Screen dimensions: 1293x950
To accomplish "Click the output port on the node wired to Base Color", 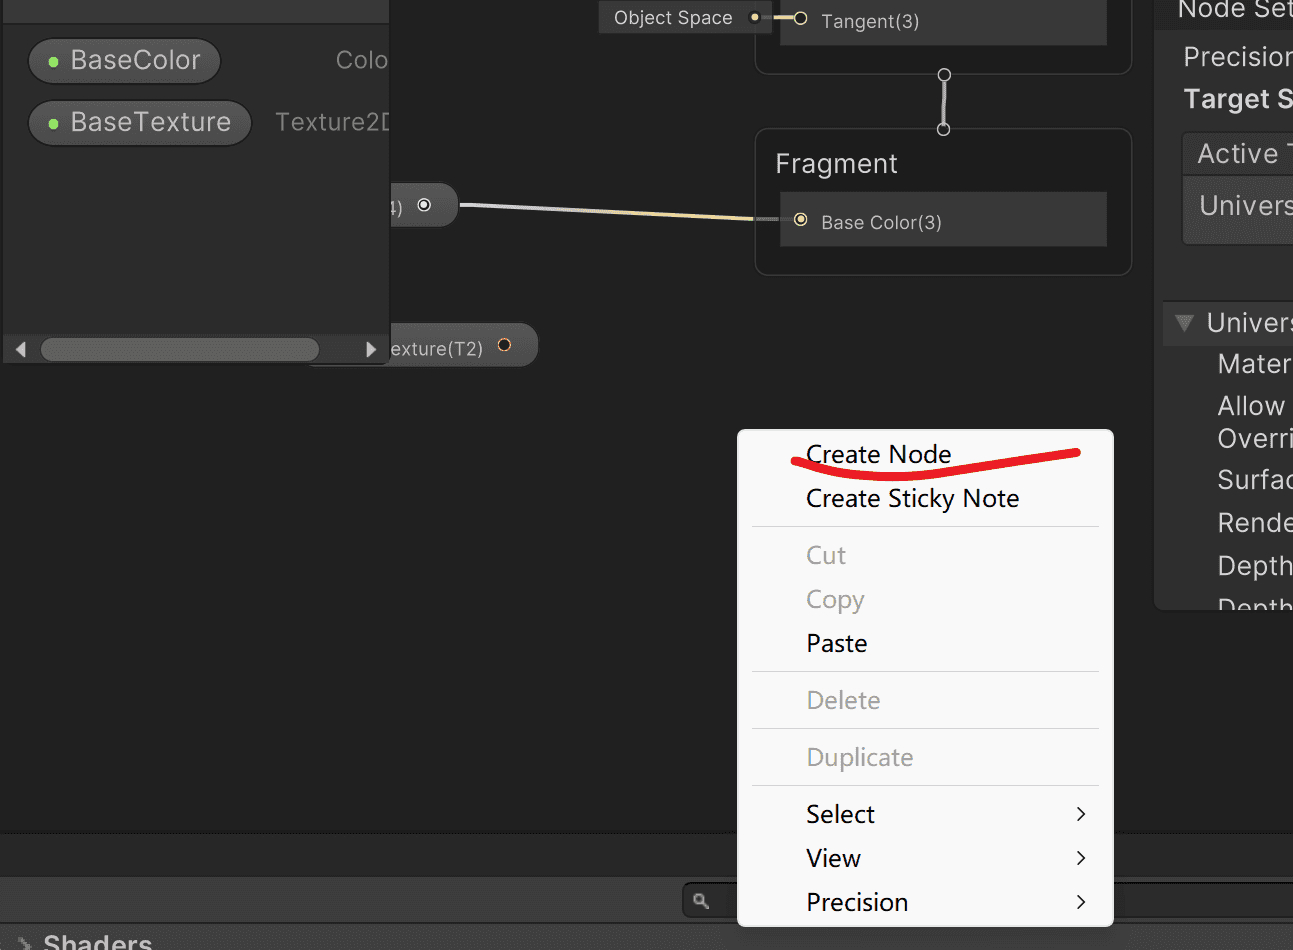I will point(424,205).
